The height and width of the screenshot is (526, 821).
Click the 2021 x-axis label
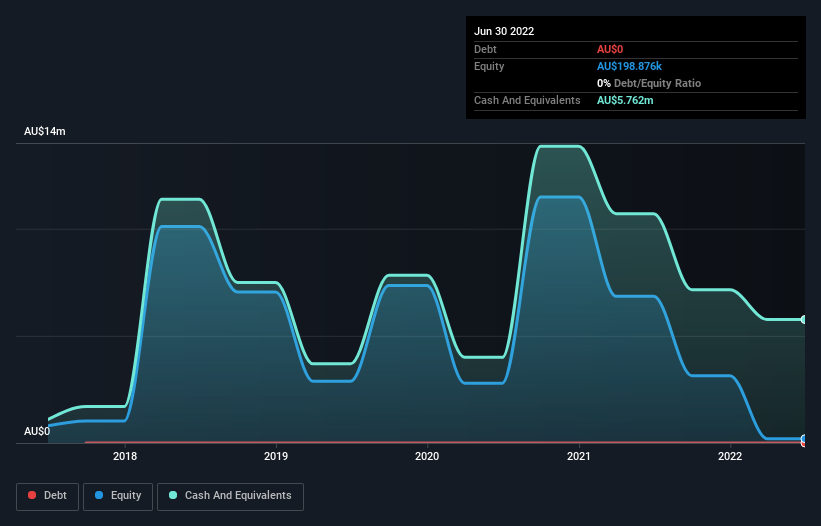click(579, 456)
